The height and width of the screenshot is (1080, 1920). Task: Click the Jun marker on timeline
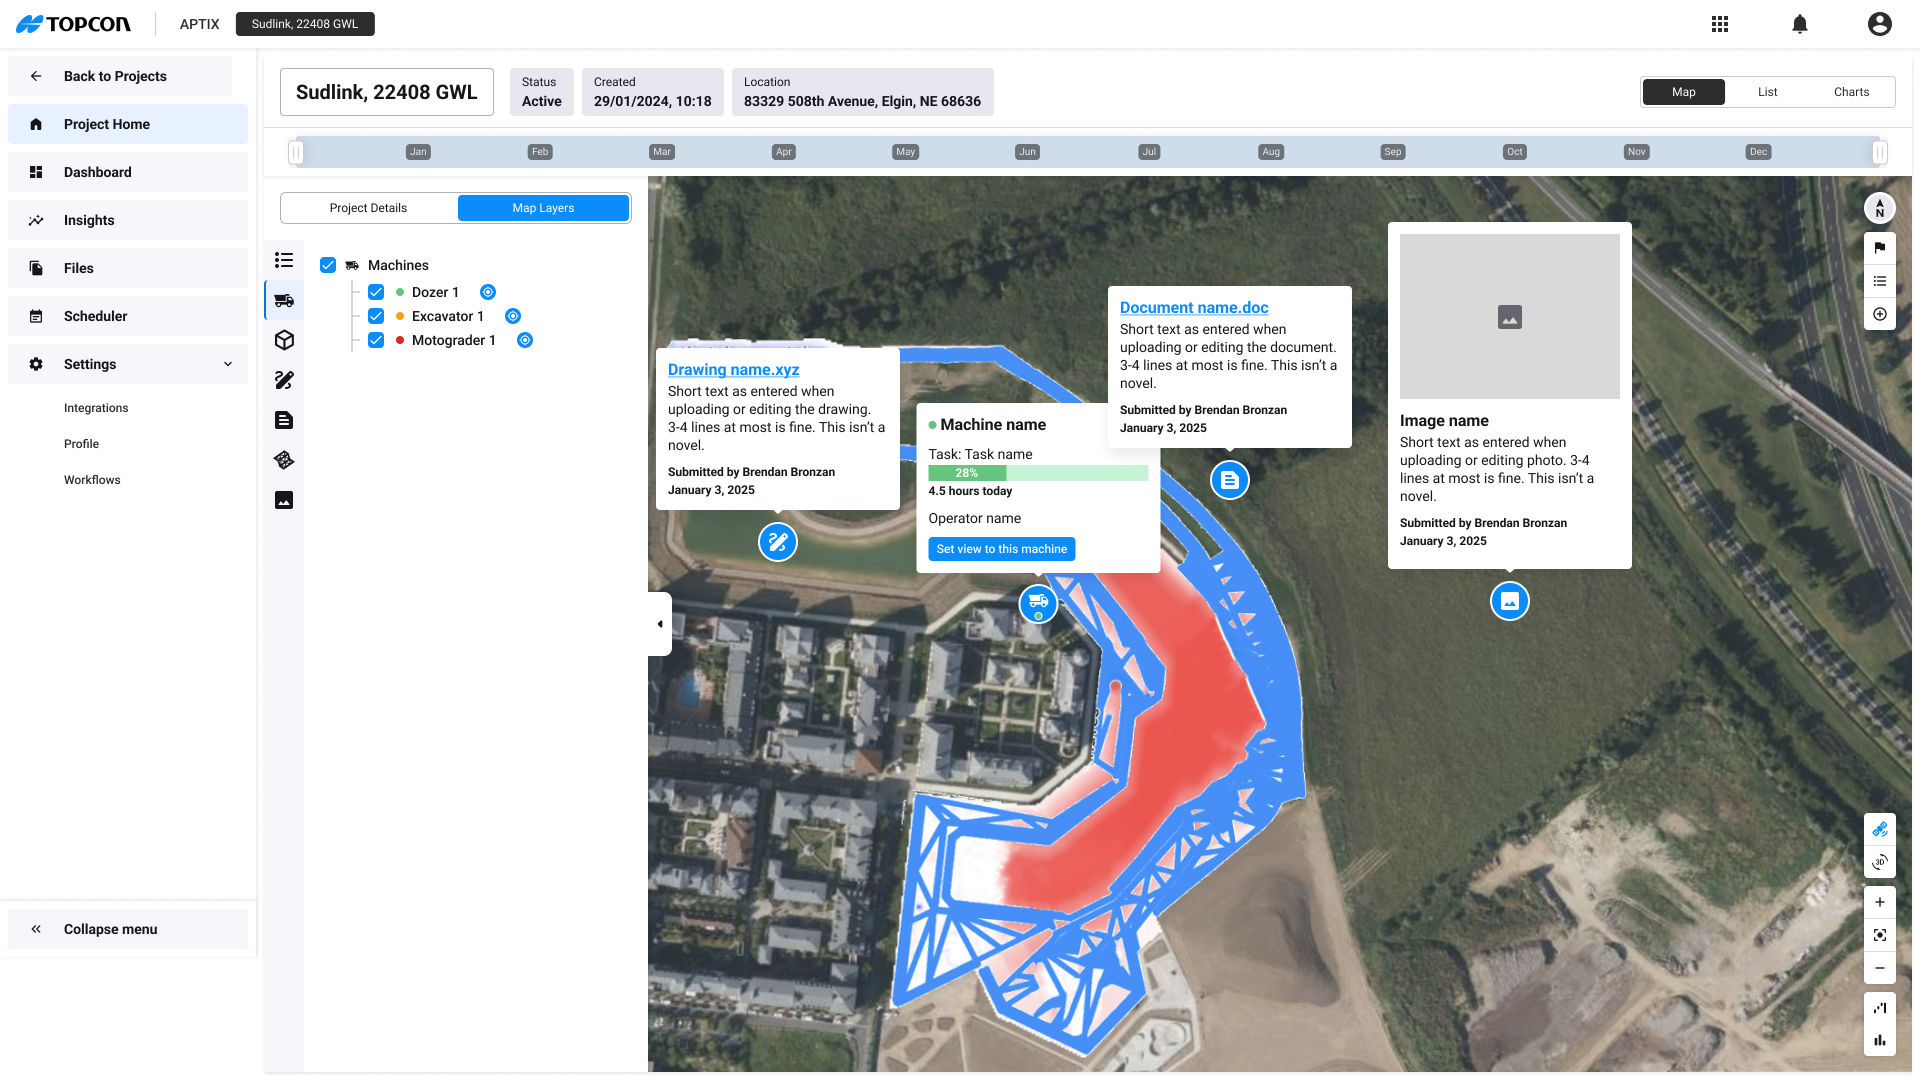pos(1027,152)
